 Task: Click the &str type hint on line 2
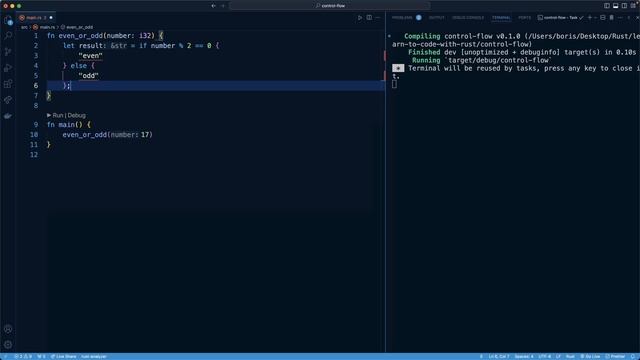[x=118, y=46]
